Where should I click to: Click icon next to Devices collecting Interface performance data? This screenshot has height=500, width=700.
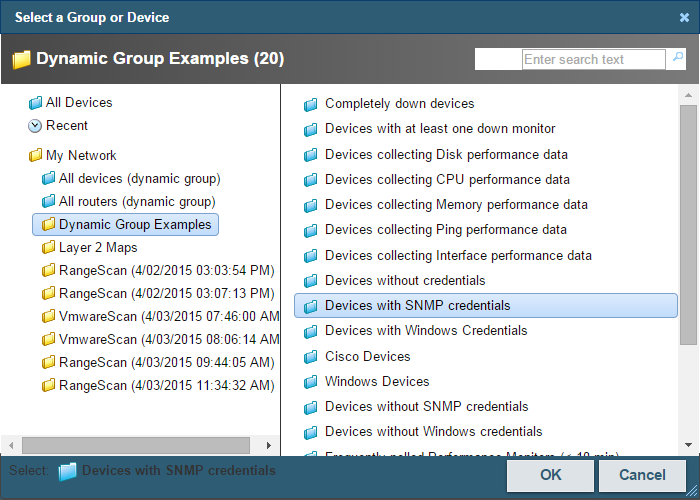[x=310, y=256]
